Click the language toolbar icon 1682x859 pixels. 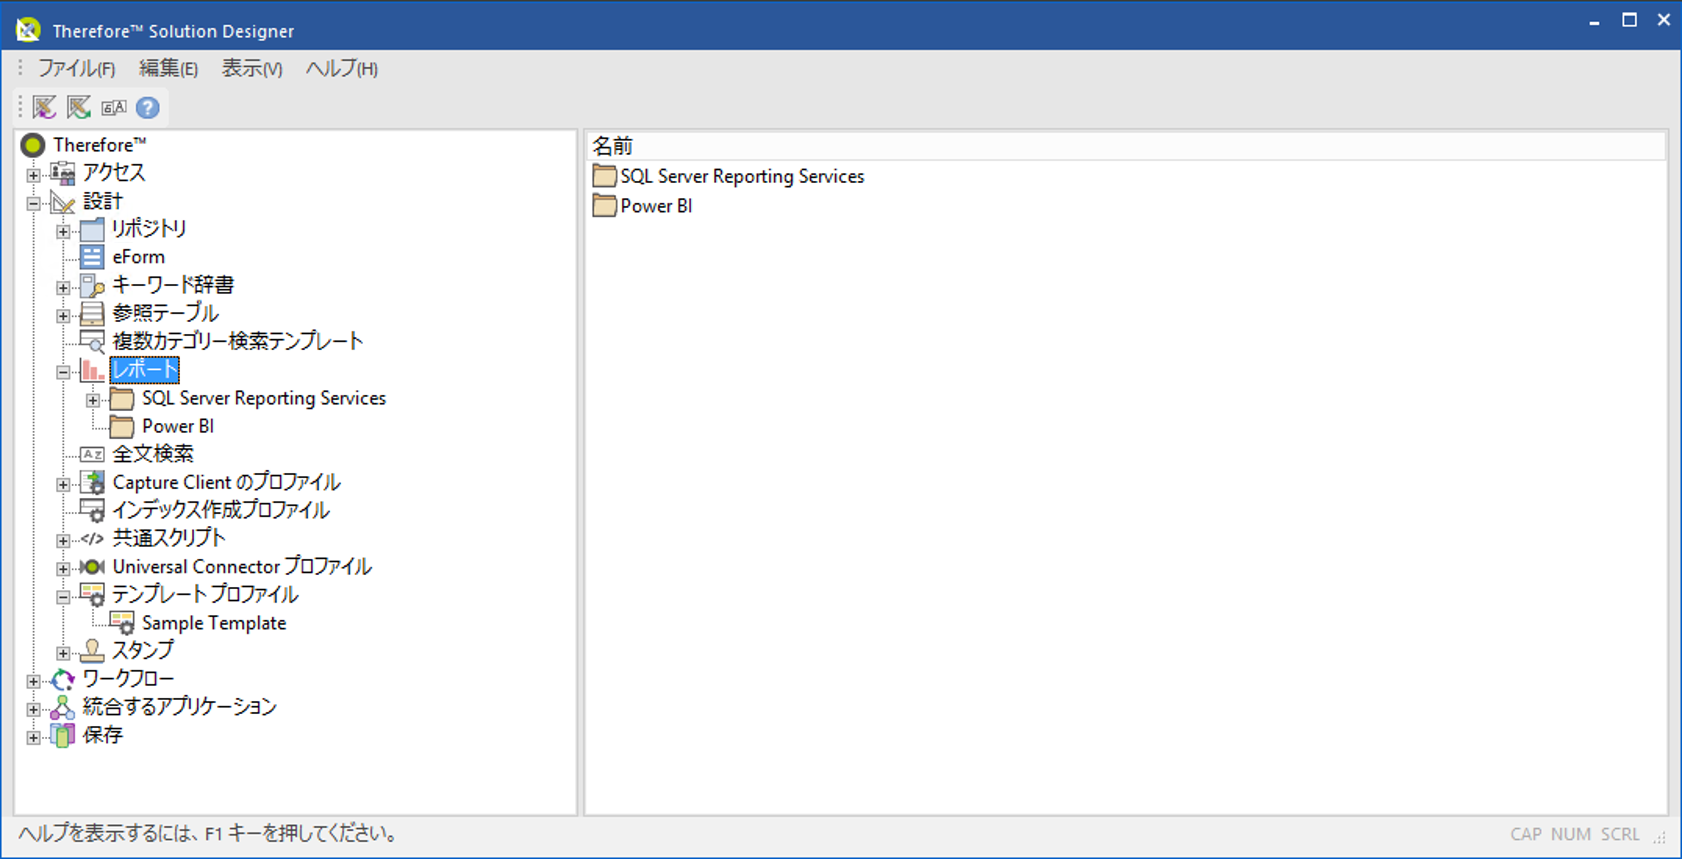114,108
